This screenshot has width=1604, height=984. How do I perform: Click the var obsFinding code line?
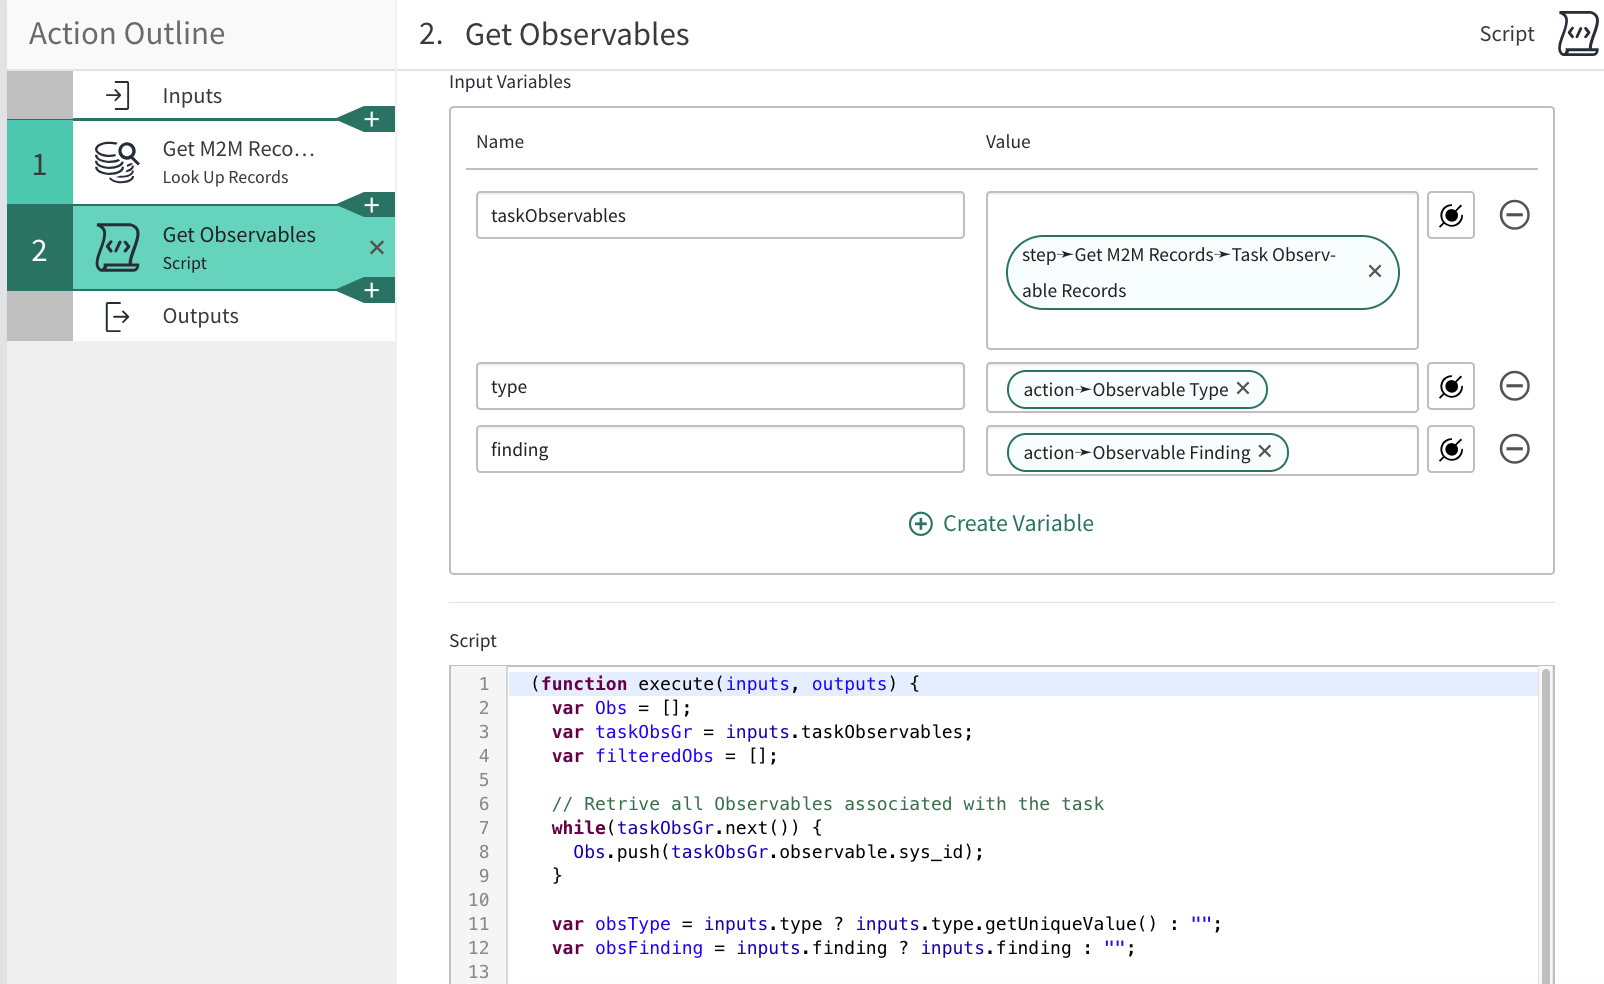tap(843, 948)
